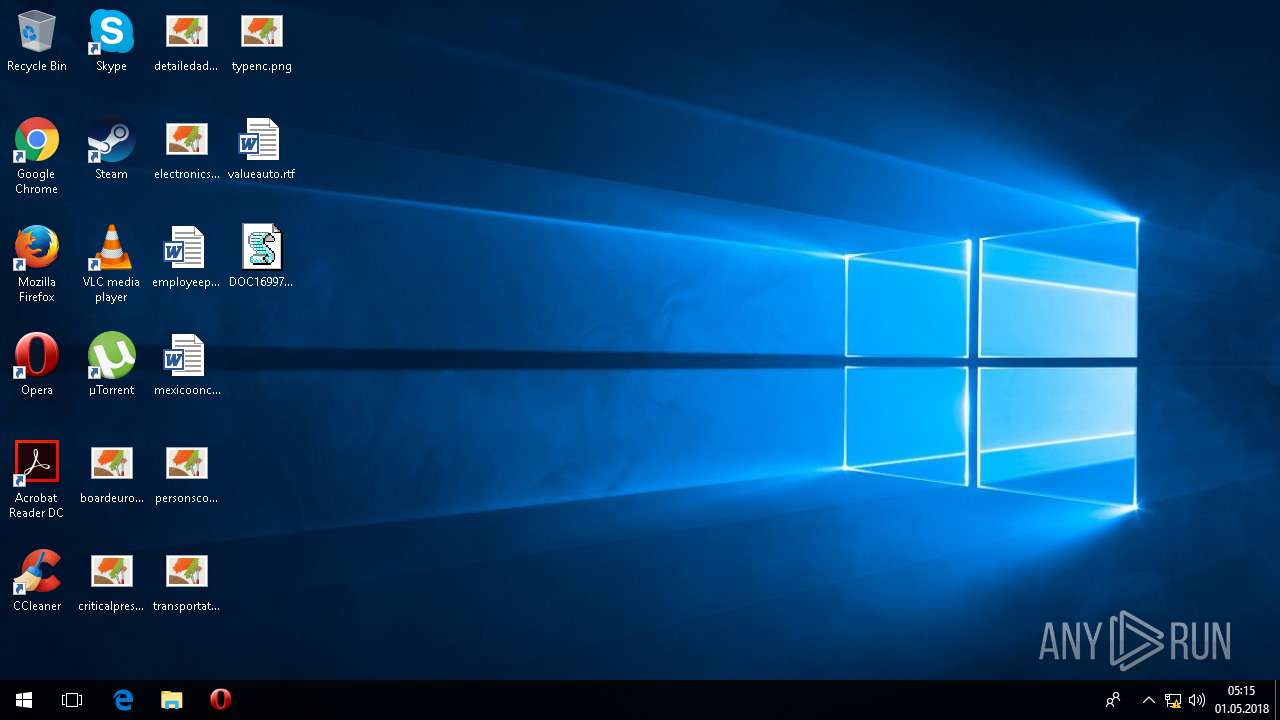The height and width of the screenshot is (720, 1280).
Task: Select the detailedad image file
Action: point(186,42)
